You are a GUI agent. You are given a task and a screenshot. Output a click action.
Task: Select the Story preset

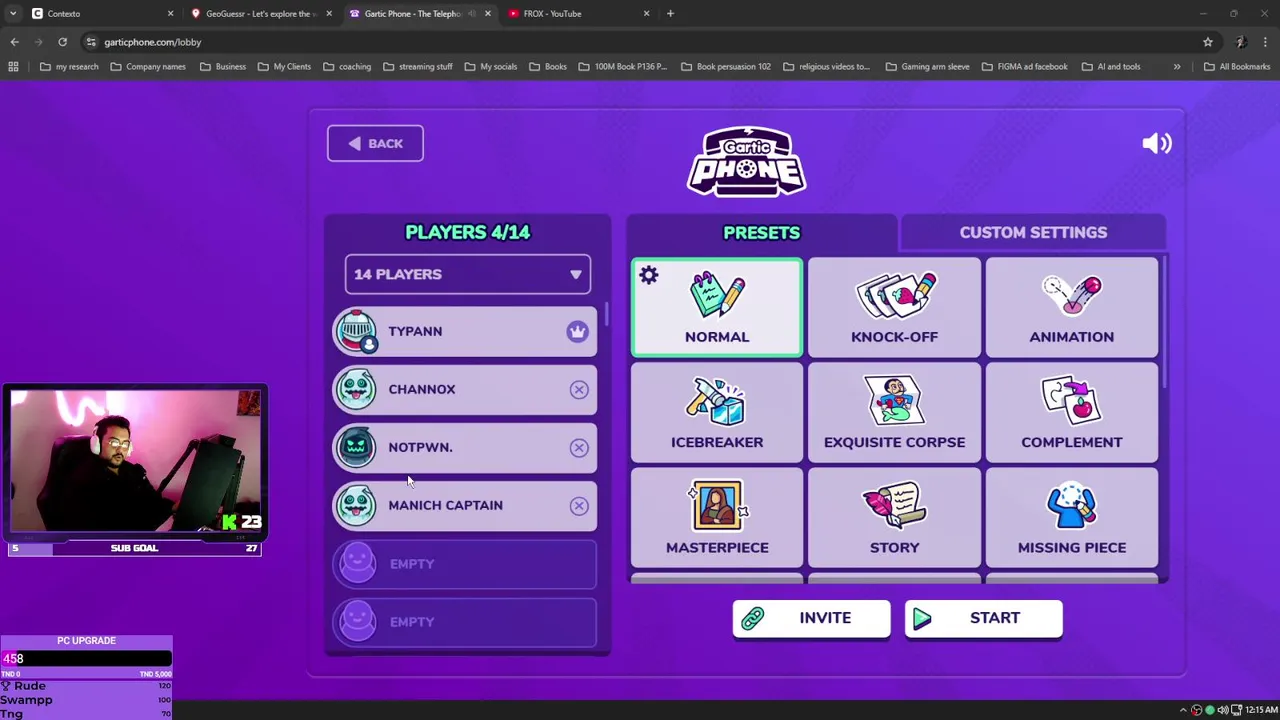pyautogui.click(x=894, y=518)
